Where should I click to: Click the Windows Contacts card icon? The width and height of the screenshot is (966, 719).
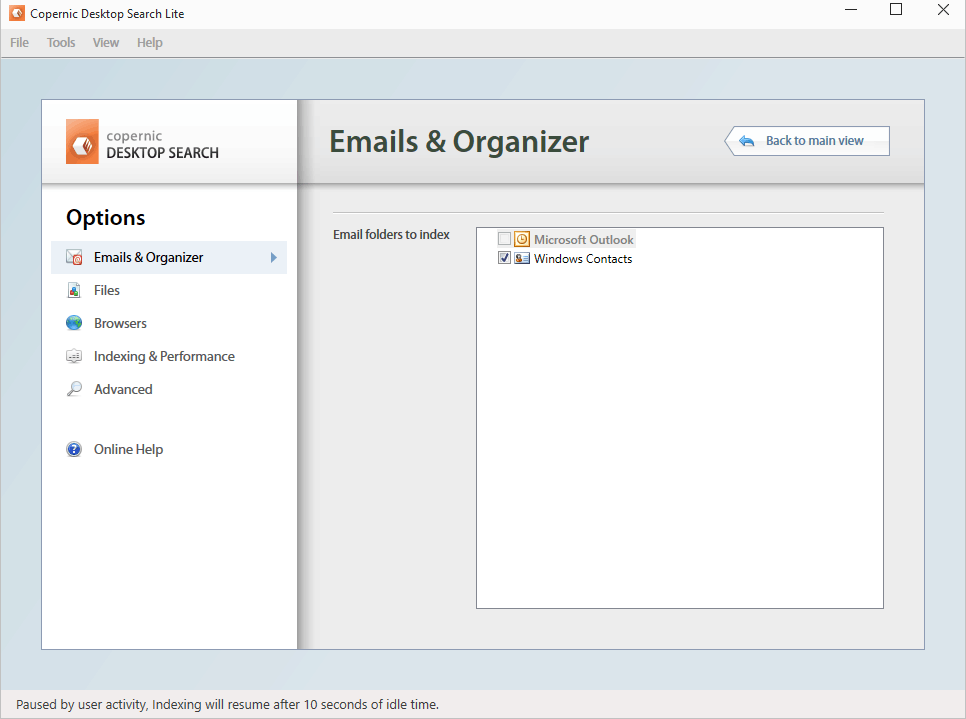pyautogui.click(x=522, y=259)
